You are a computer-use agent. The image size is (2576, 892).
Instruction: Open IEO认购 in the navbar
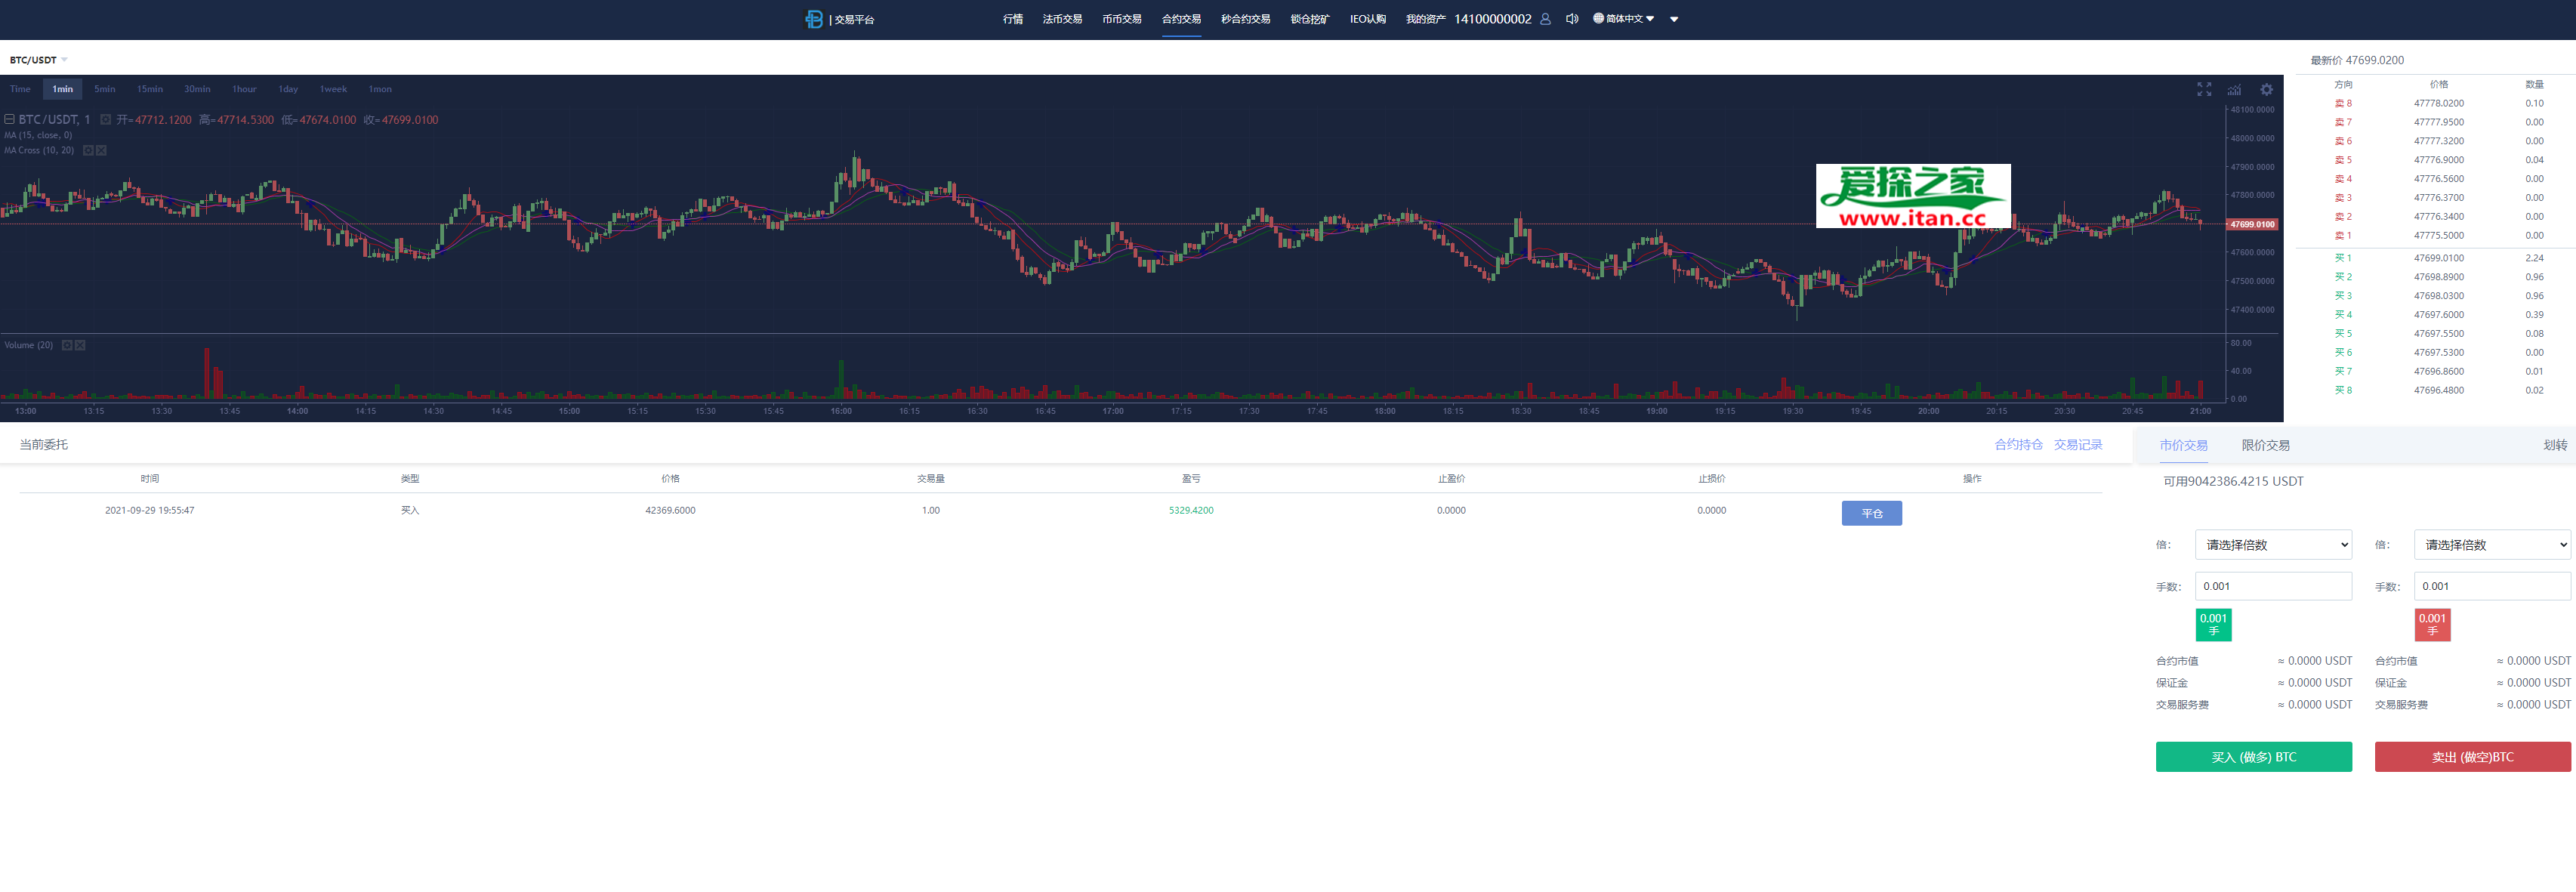click(1368, 19)
